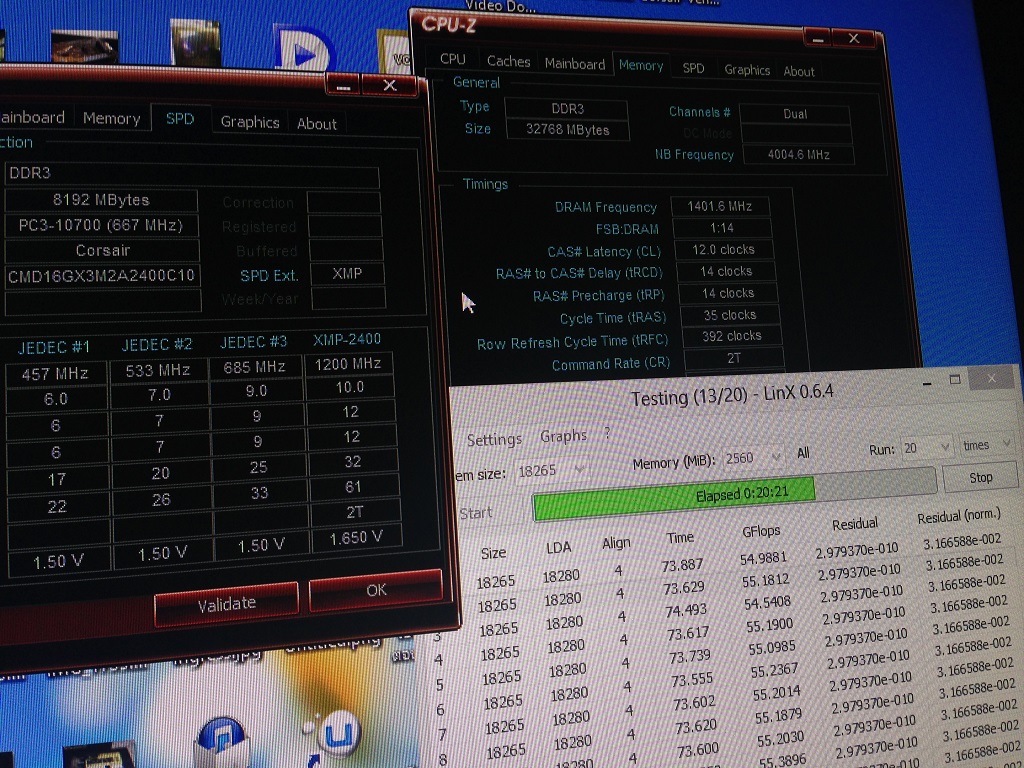
Task: Click the Command Rate value 2T in Memory tab
Action: tap(733, 358)
